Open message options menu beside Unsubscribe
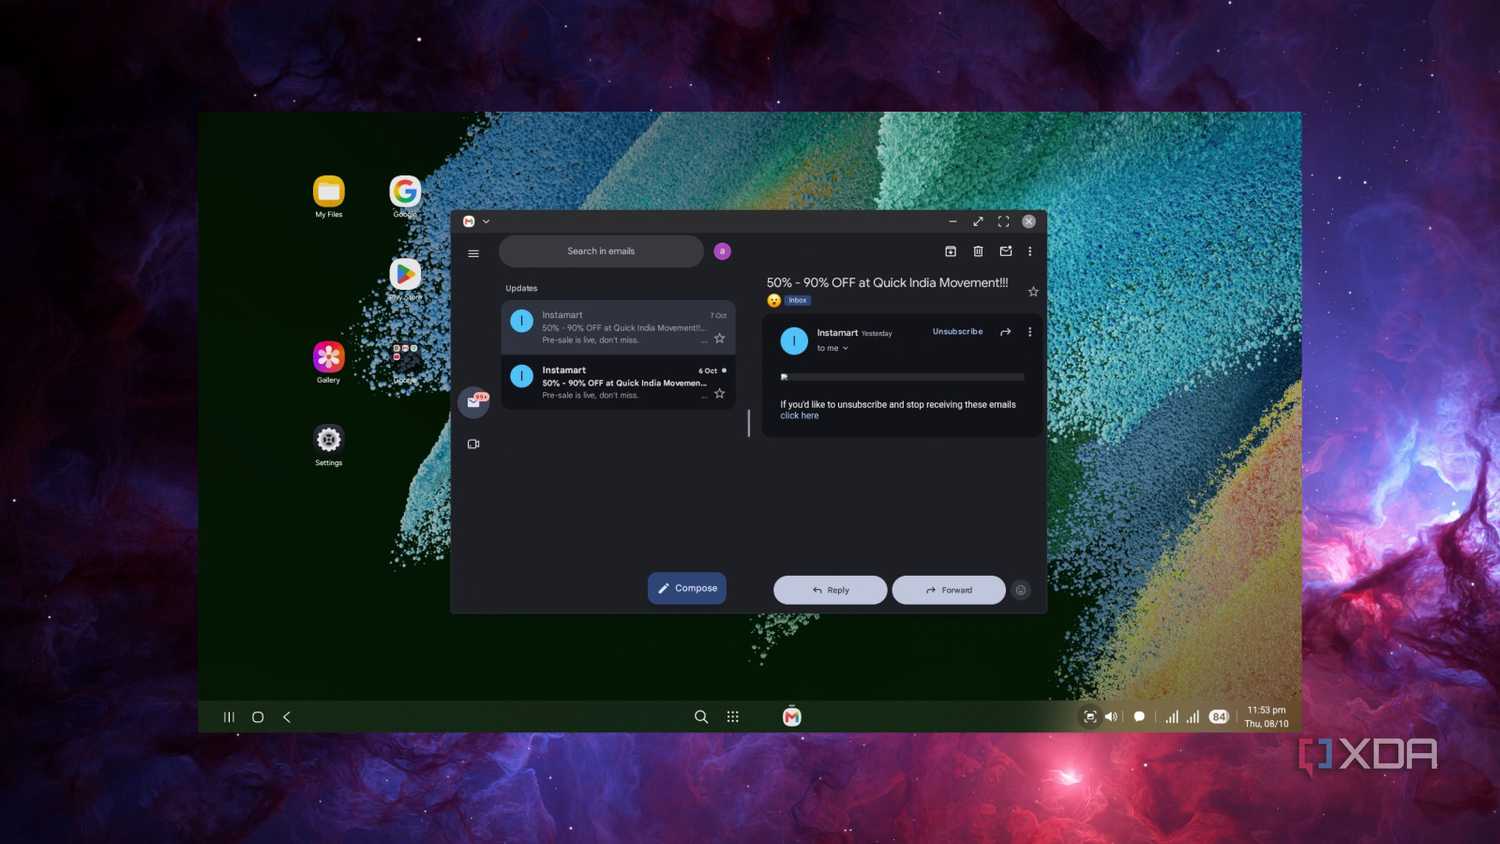The image size is (1500, 844). pyautogui.click(x=1030, y=332)
